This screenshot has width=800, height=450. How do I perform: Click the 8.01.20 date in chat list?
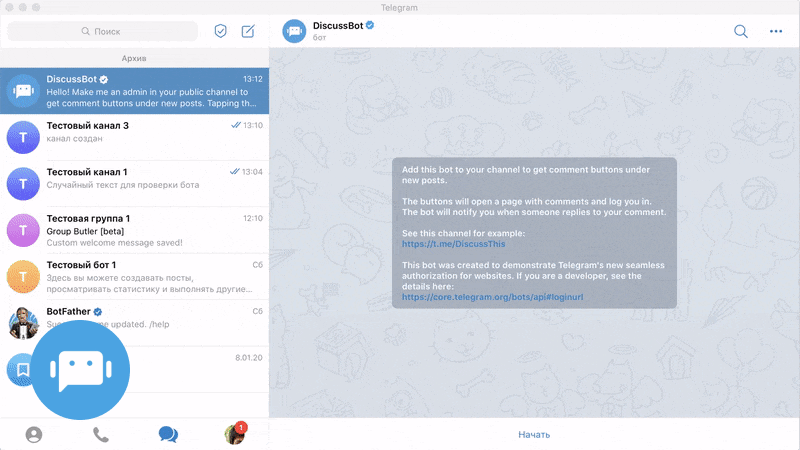tap(249, 358)
